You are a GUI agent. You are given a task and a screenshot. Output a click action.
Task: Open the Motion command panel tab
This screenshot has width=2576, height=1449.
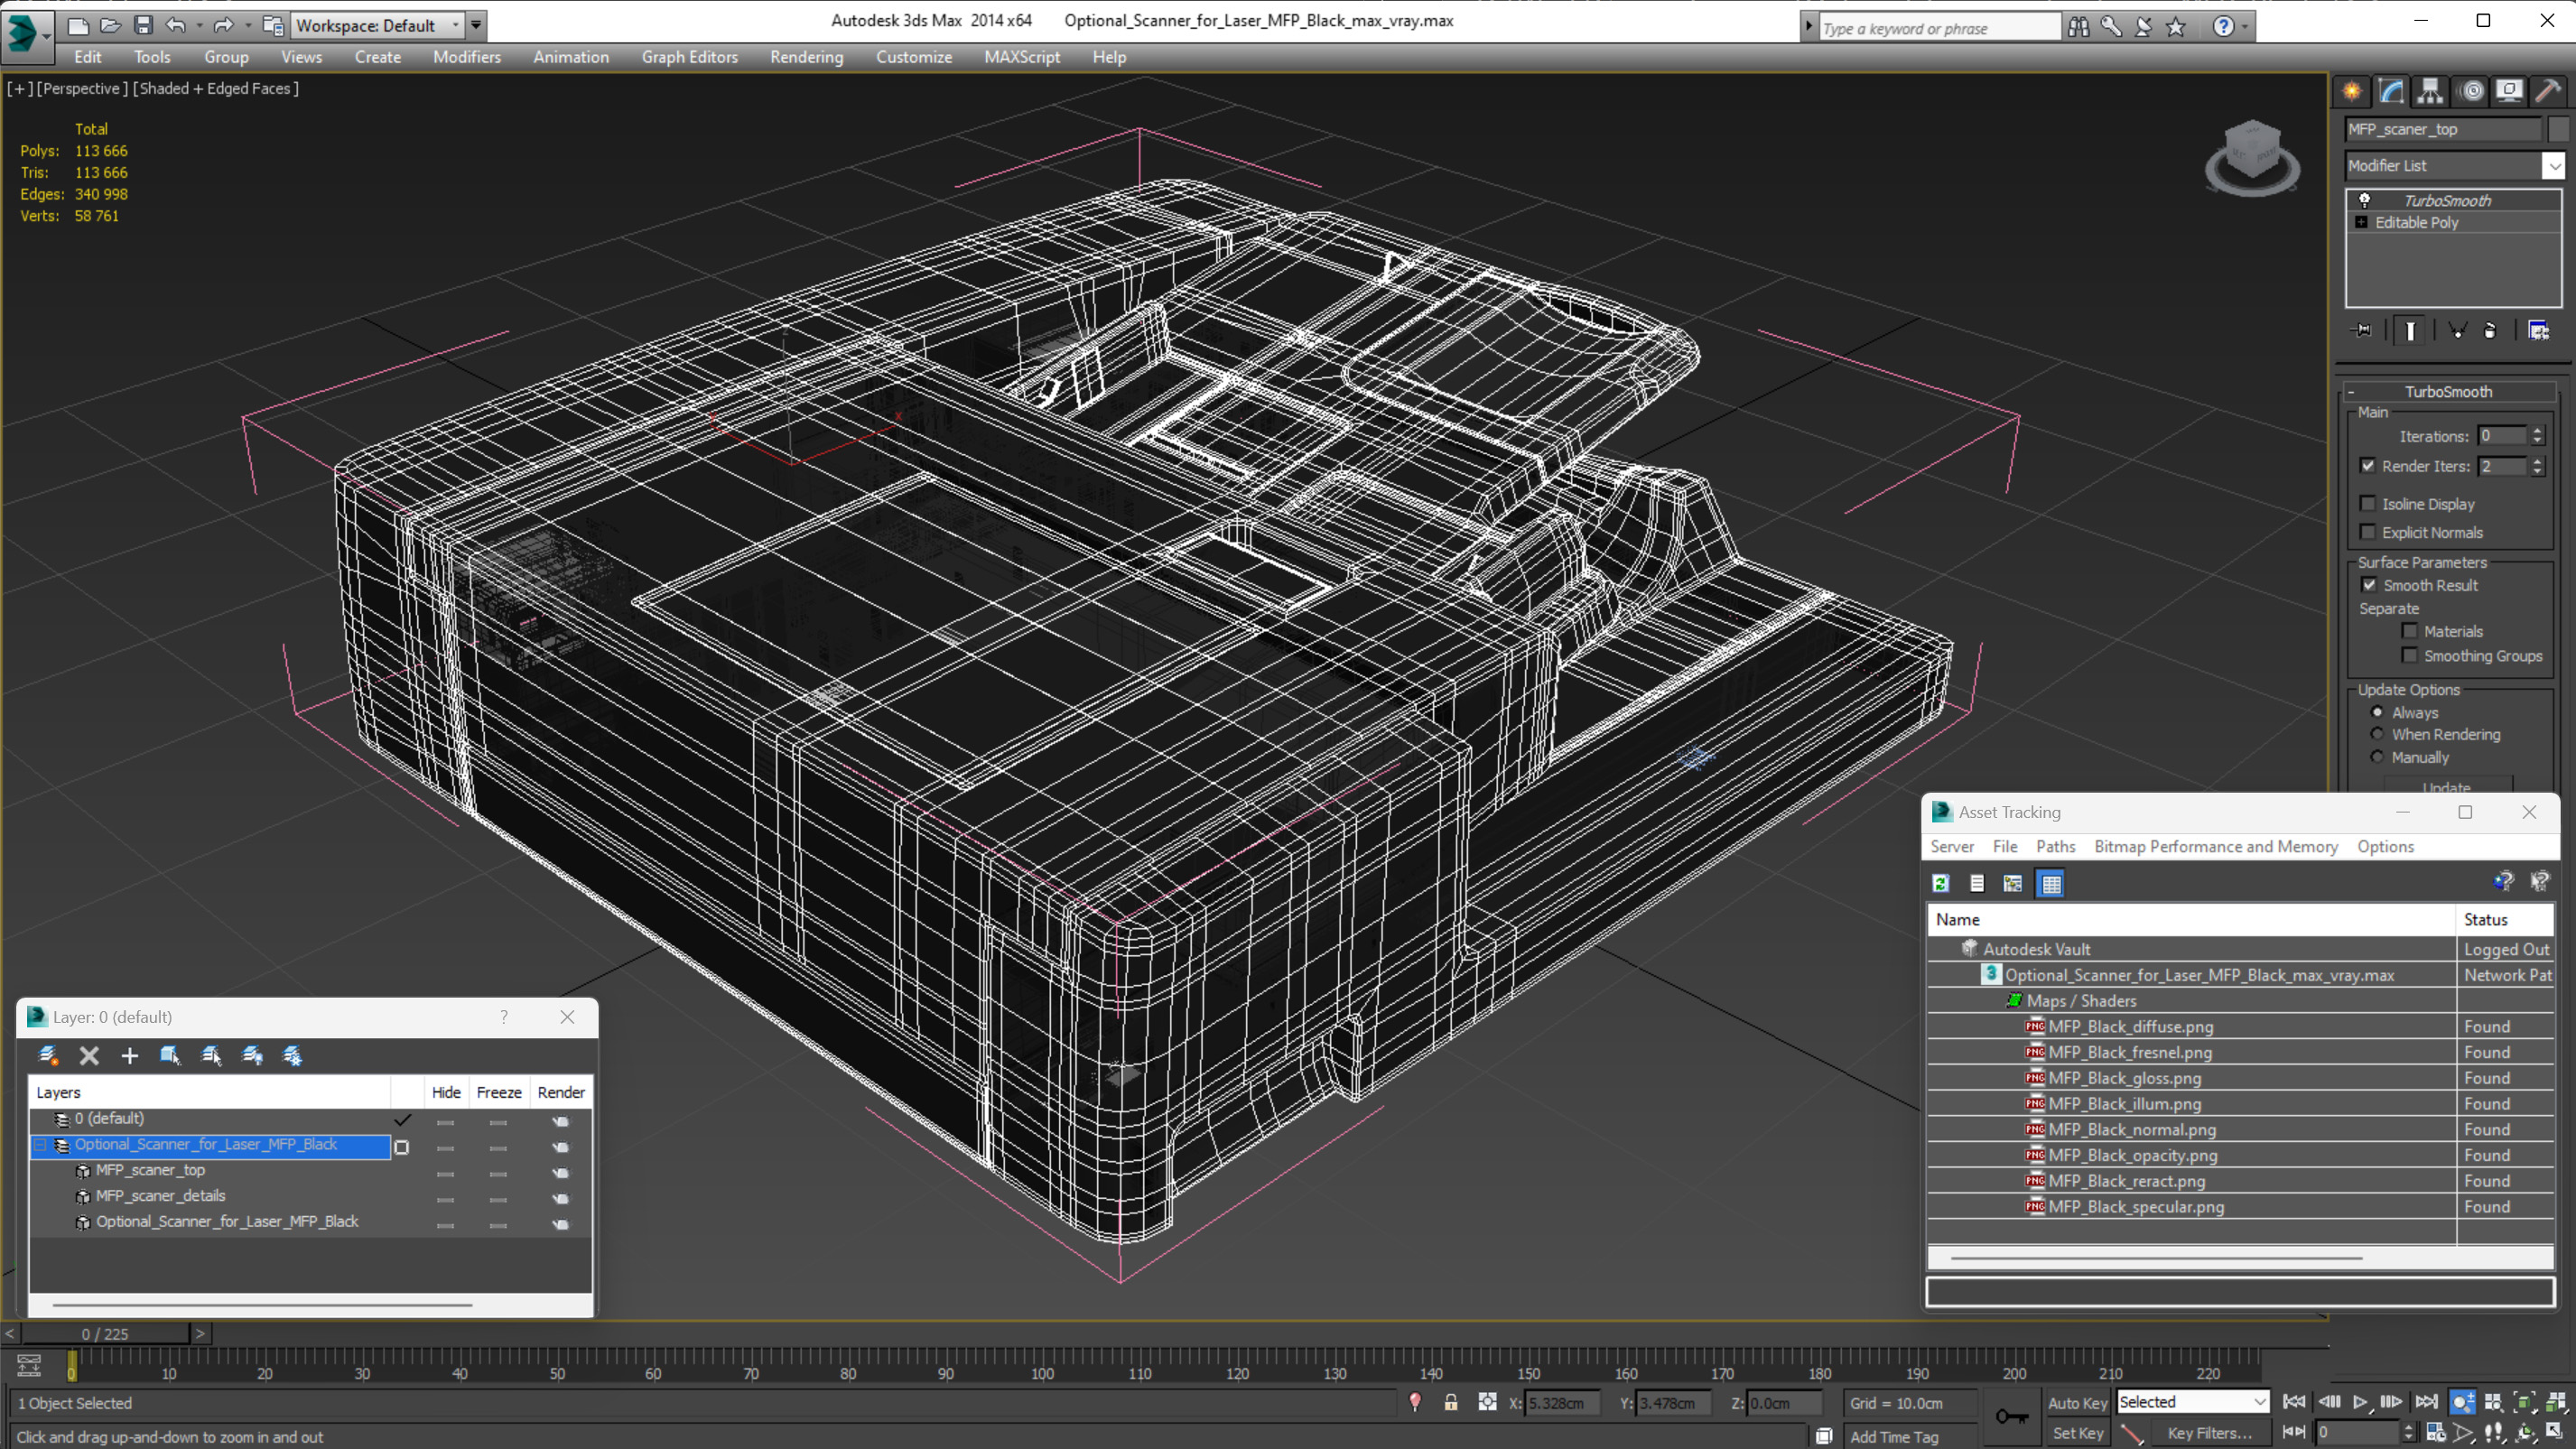pyautogui.click(x=2471, y=91)
